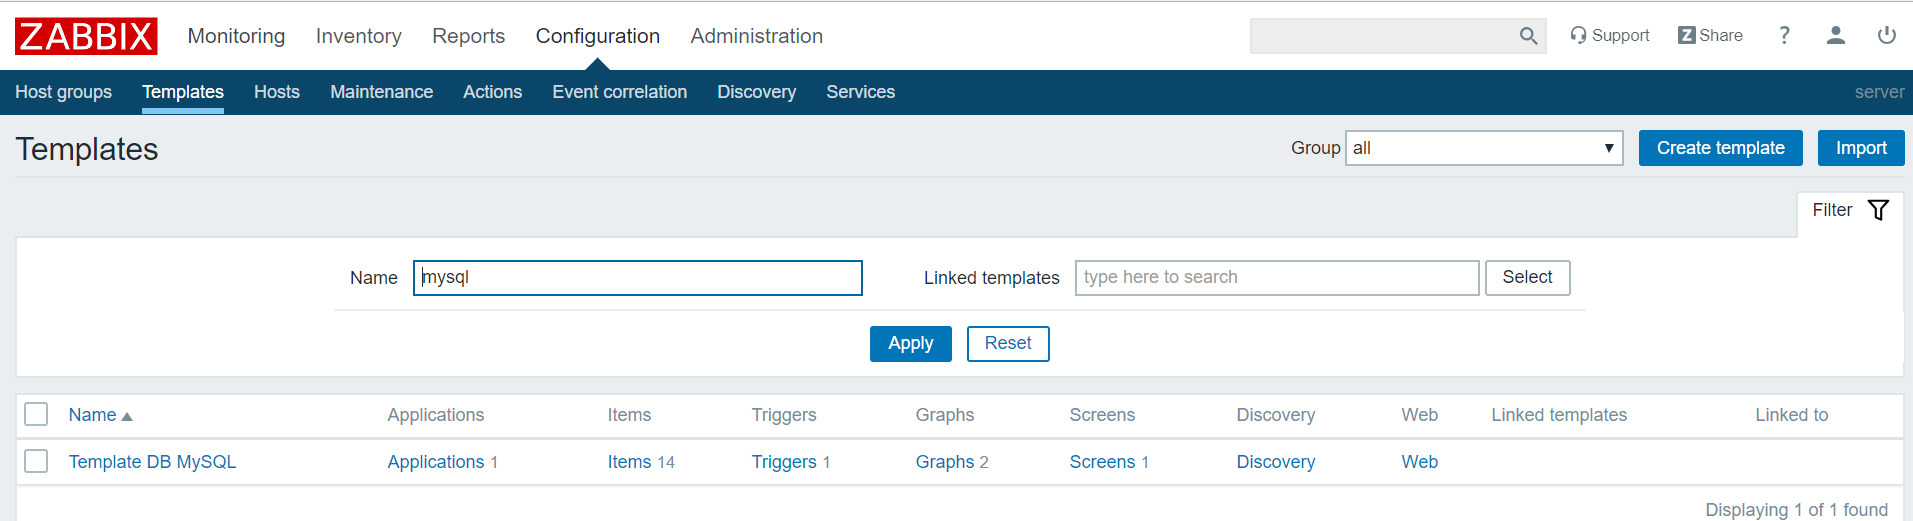
Task: Go to Actions submenu tab
Action: (492, 92)
